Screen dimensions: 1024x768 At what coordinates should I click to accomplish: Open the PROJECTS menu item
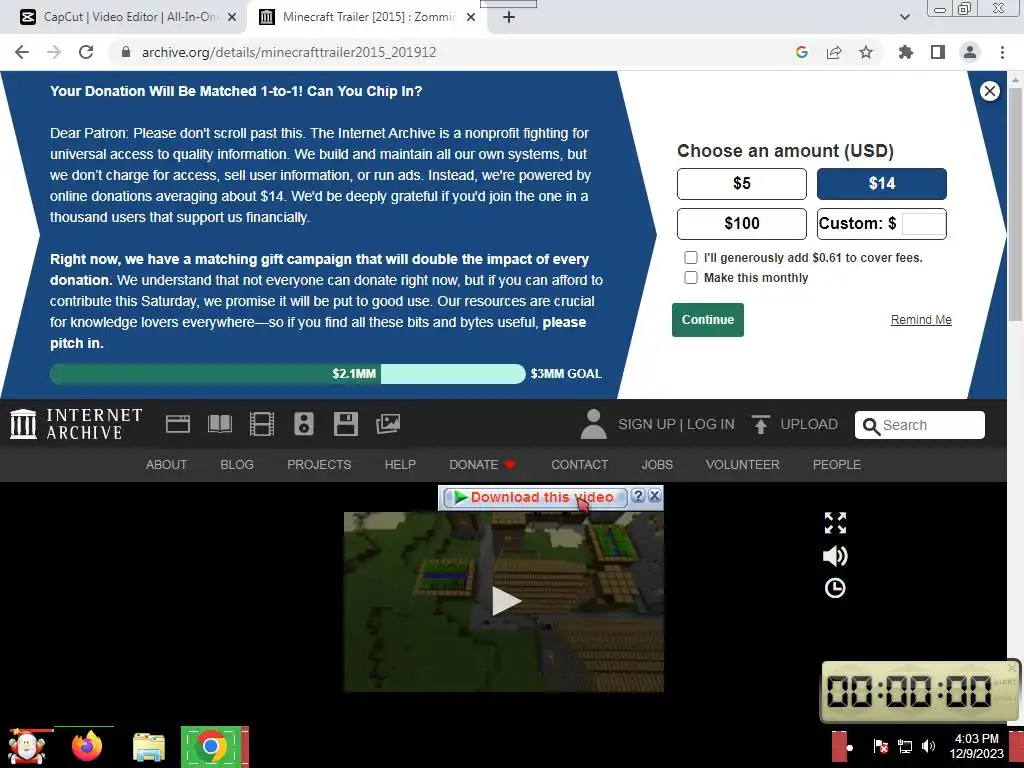[319, 464]
